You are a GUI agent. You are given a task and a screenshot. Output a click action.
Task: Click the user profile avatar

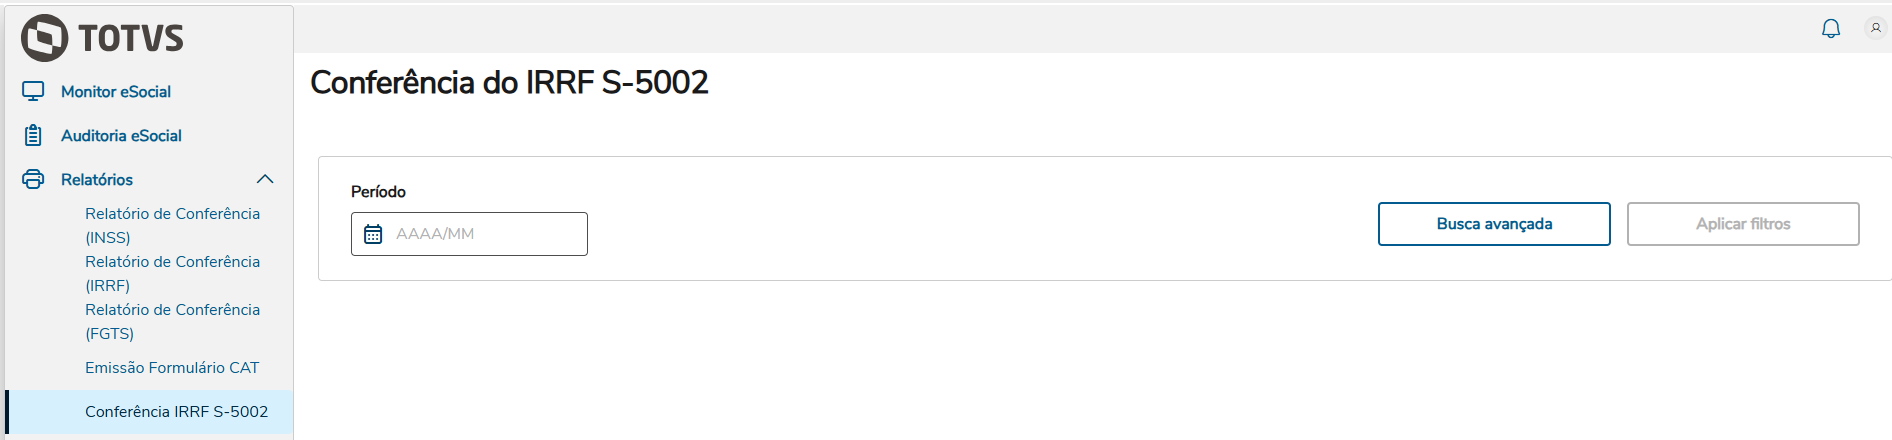pyautogui.click(x=1875, y=28)
